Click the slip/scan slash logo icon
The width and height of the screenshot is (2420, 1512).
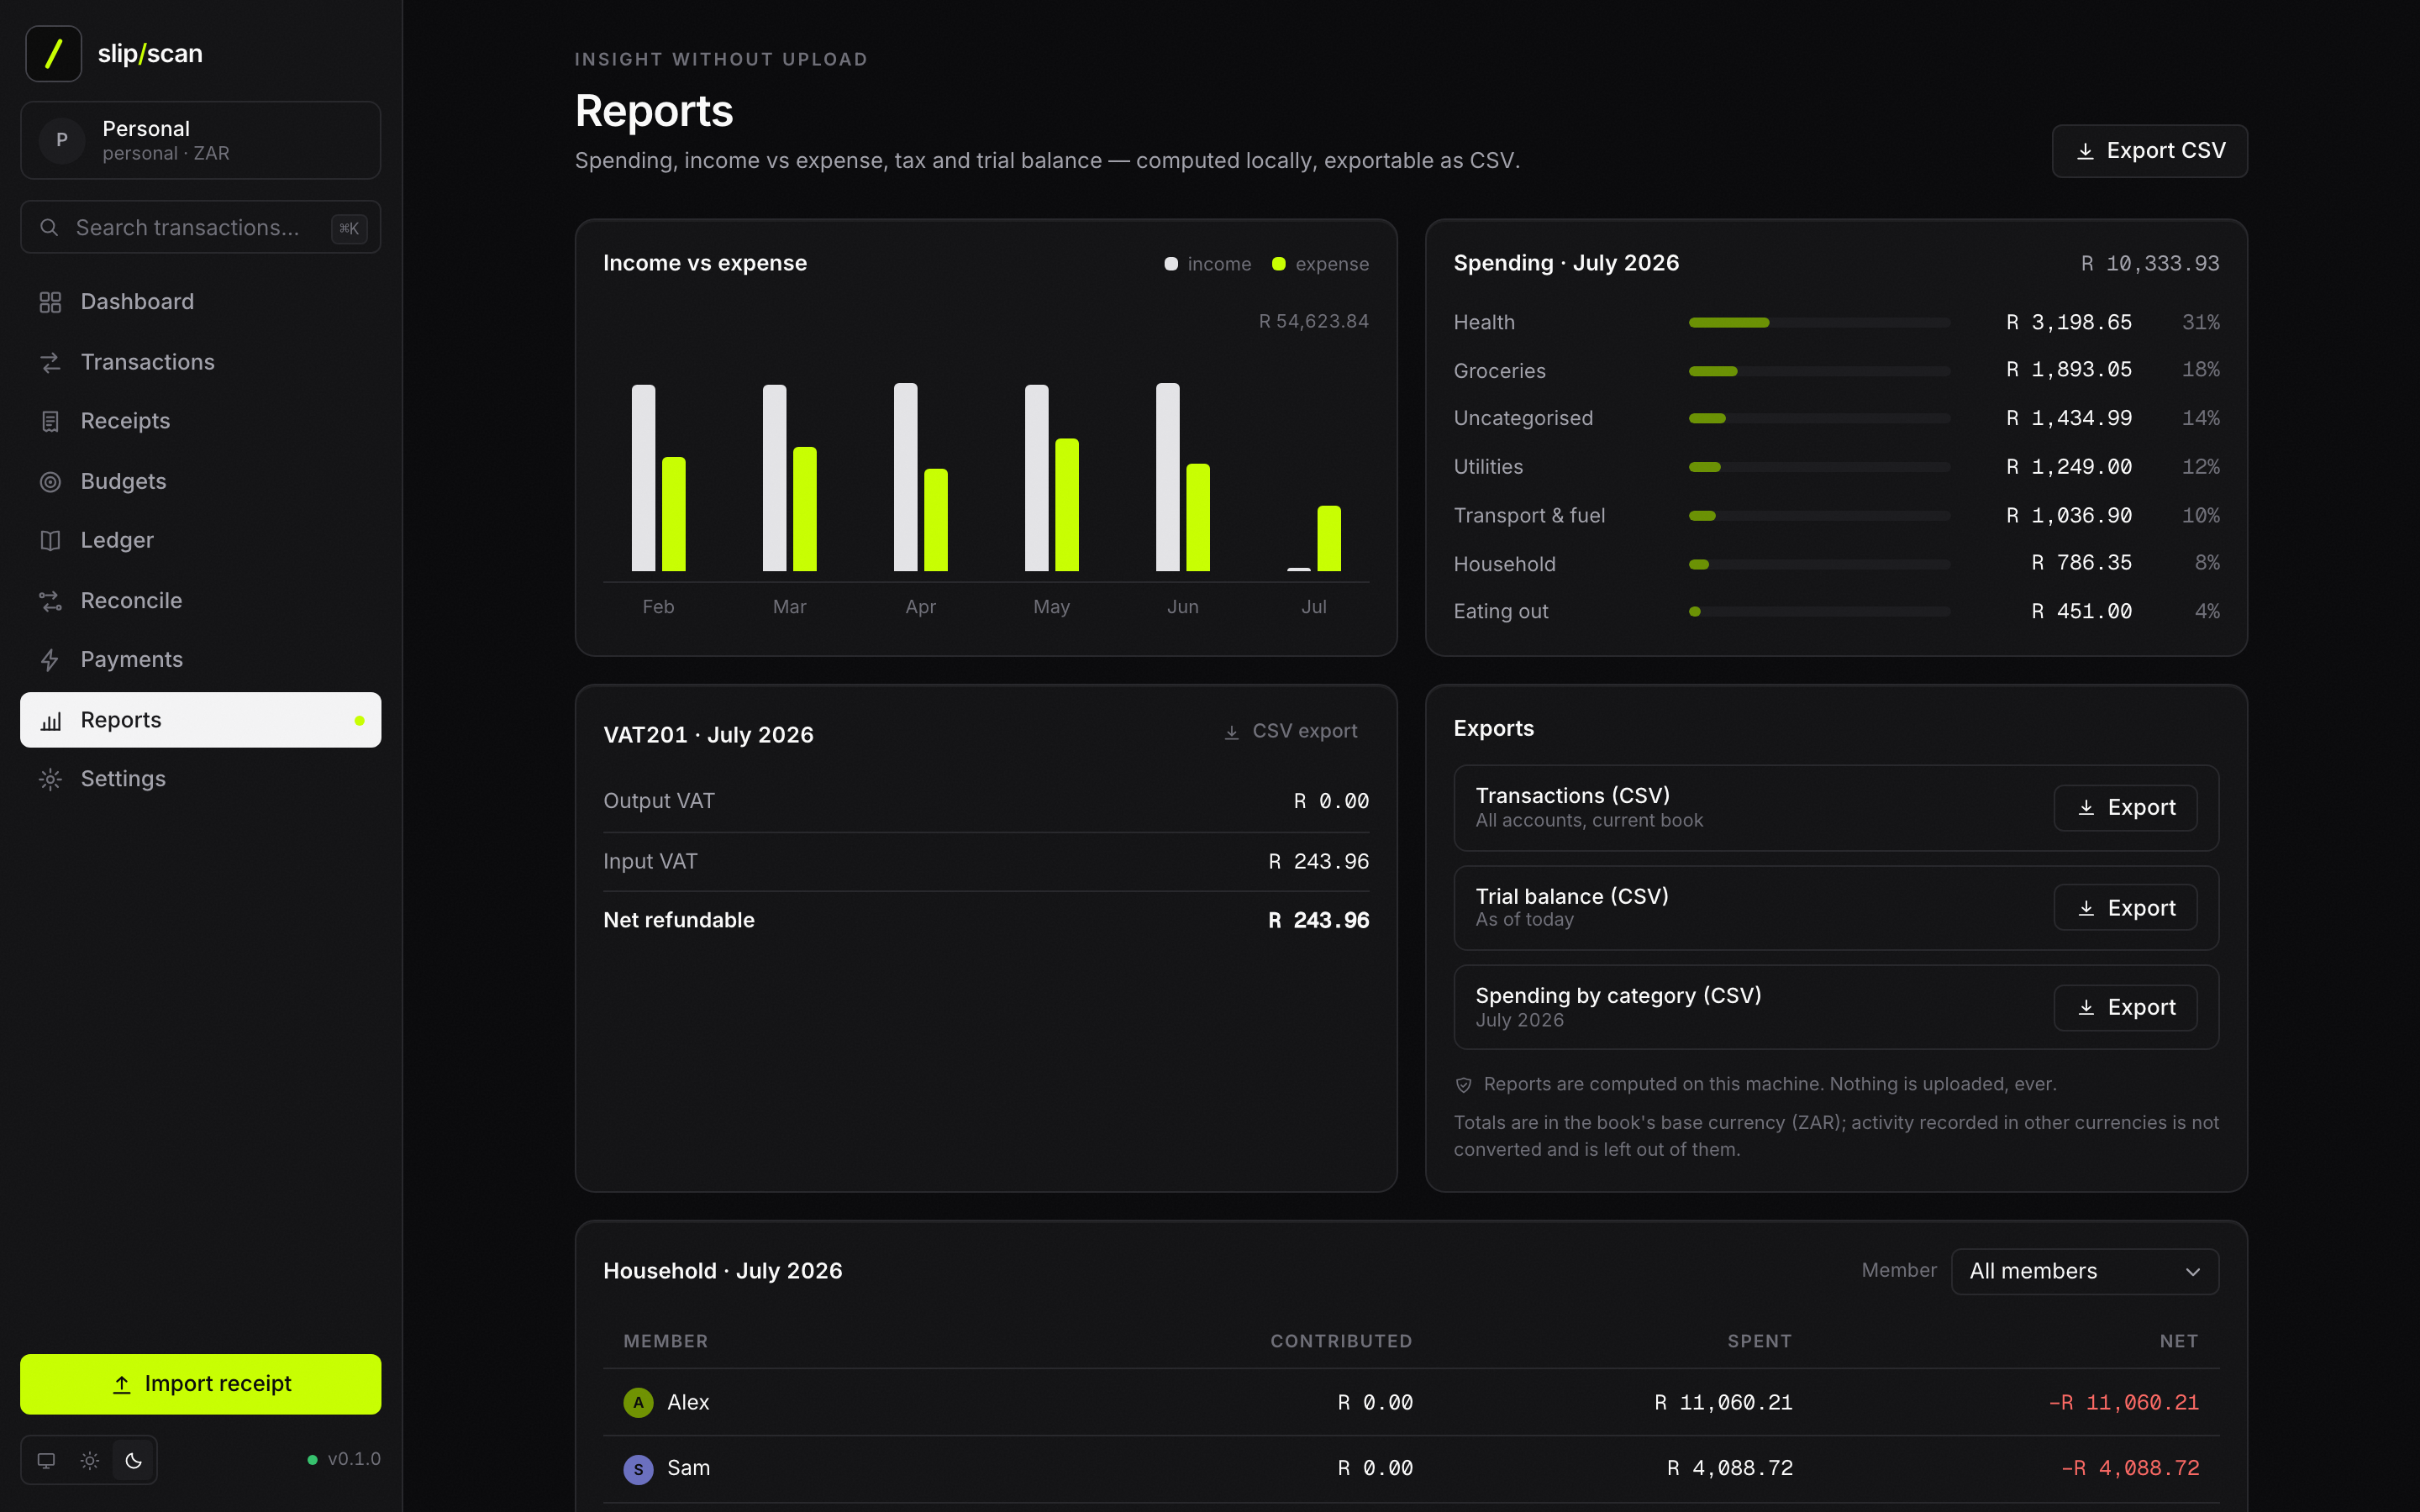pyautogui.click(x=53, y=53)
